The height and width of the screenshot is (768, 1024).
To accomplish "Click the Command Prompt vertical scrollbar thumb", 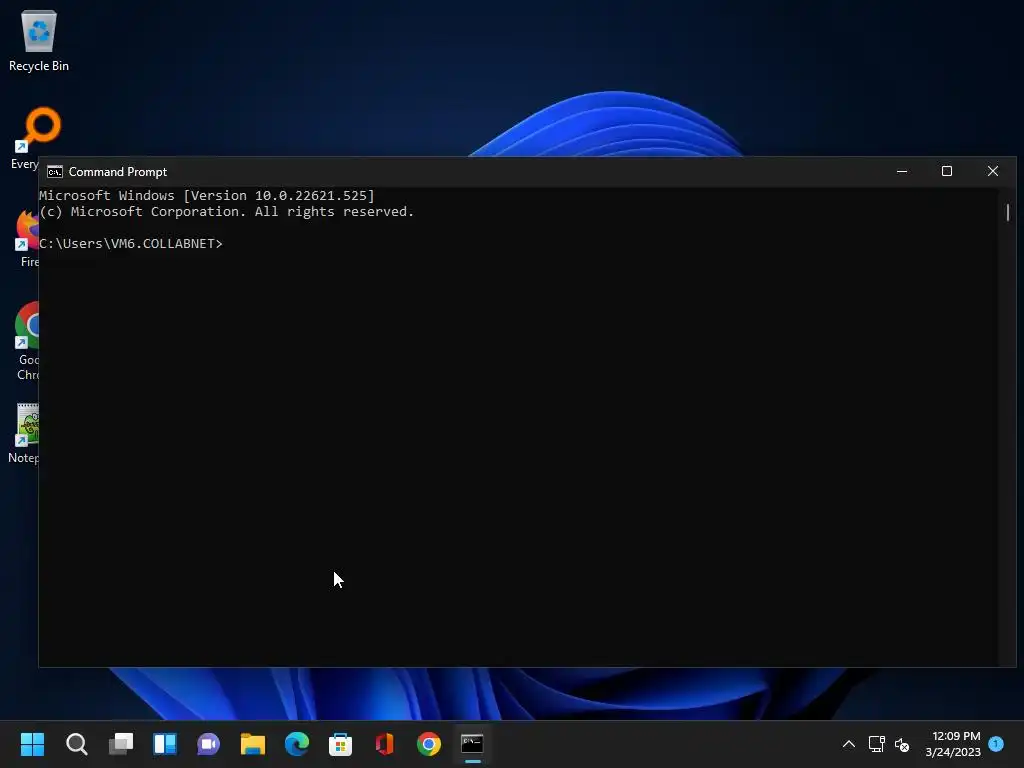I will (1008, 212).
